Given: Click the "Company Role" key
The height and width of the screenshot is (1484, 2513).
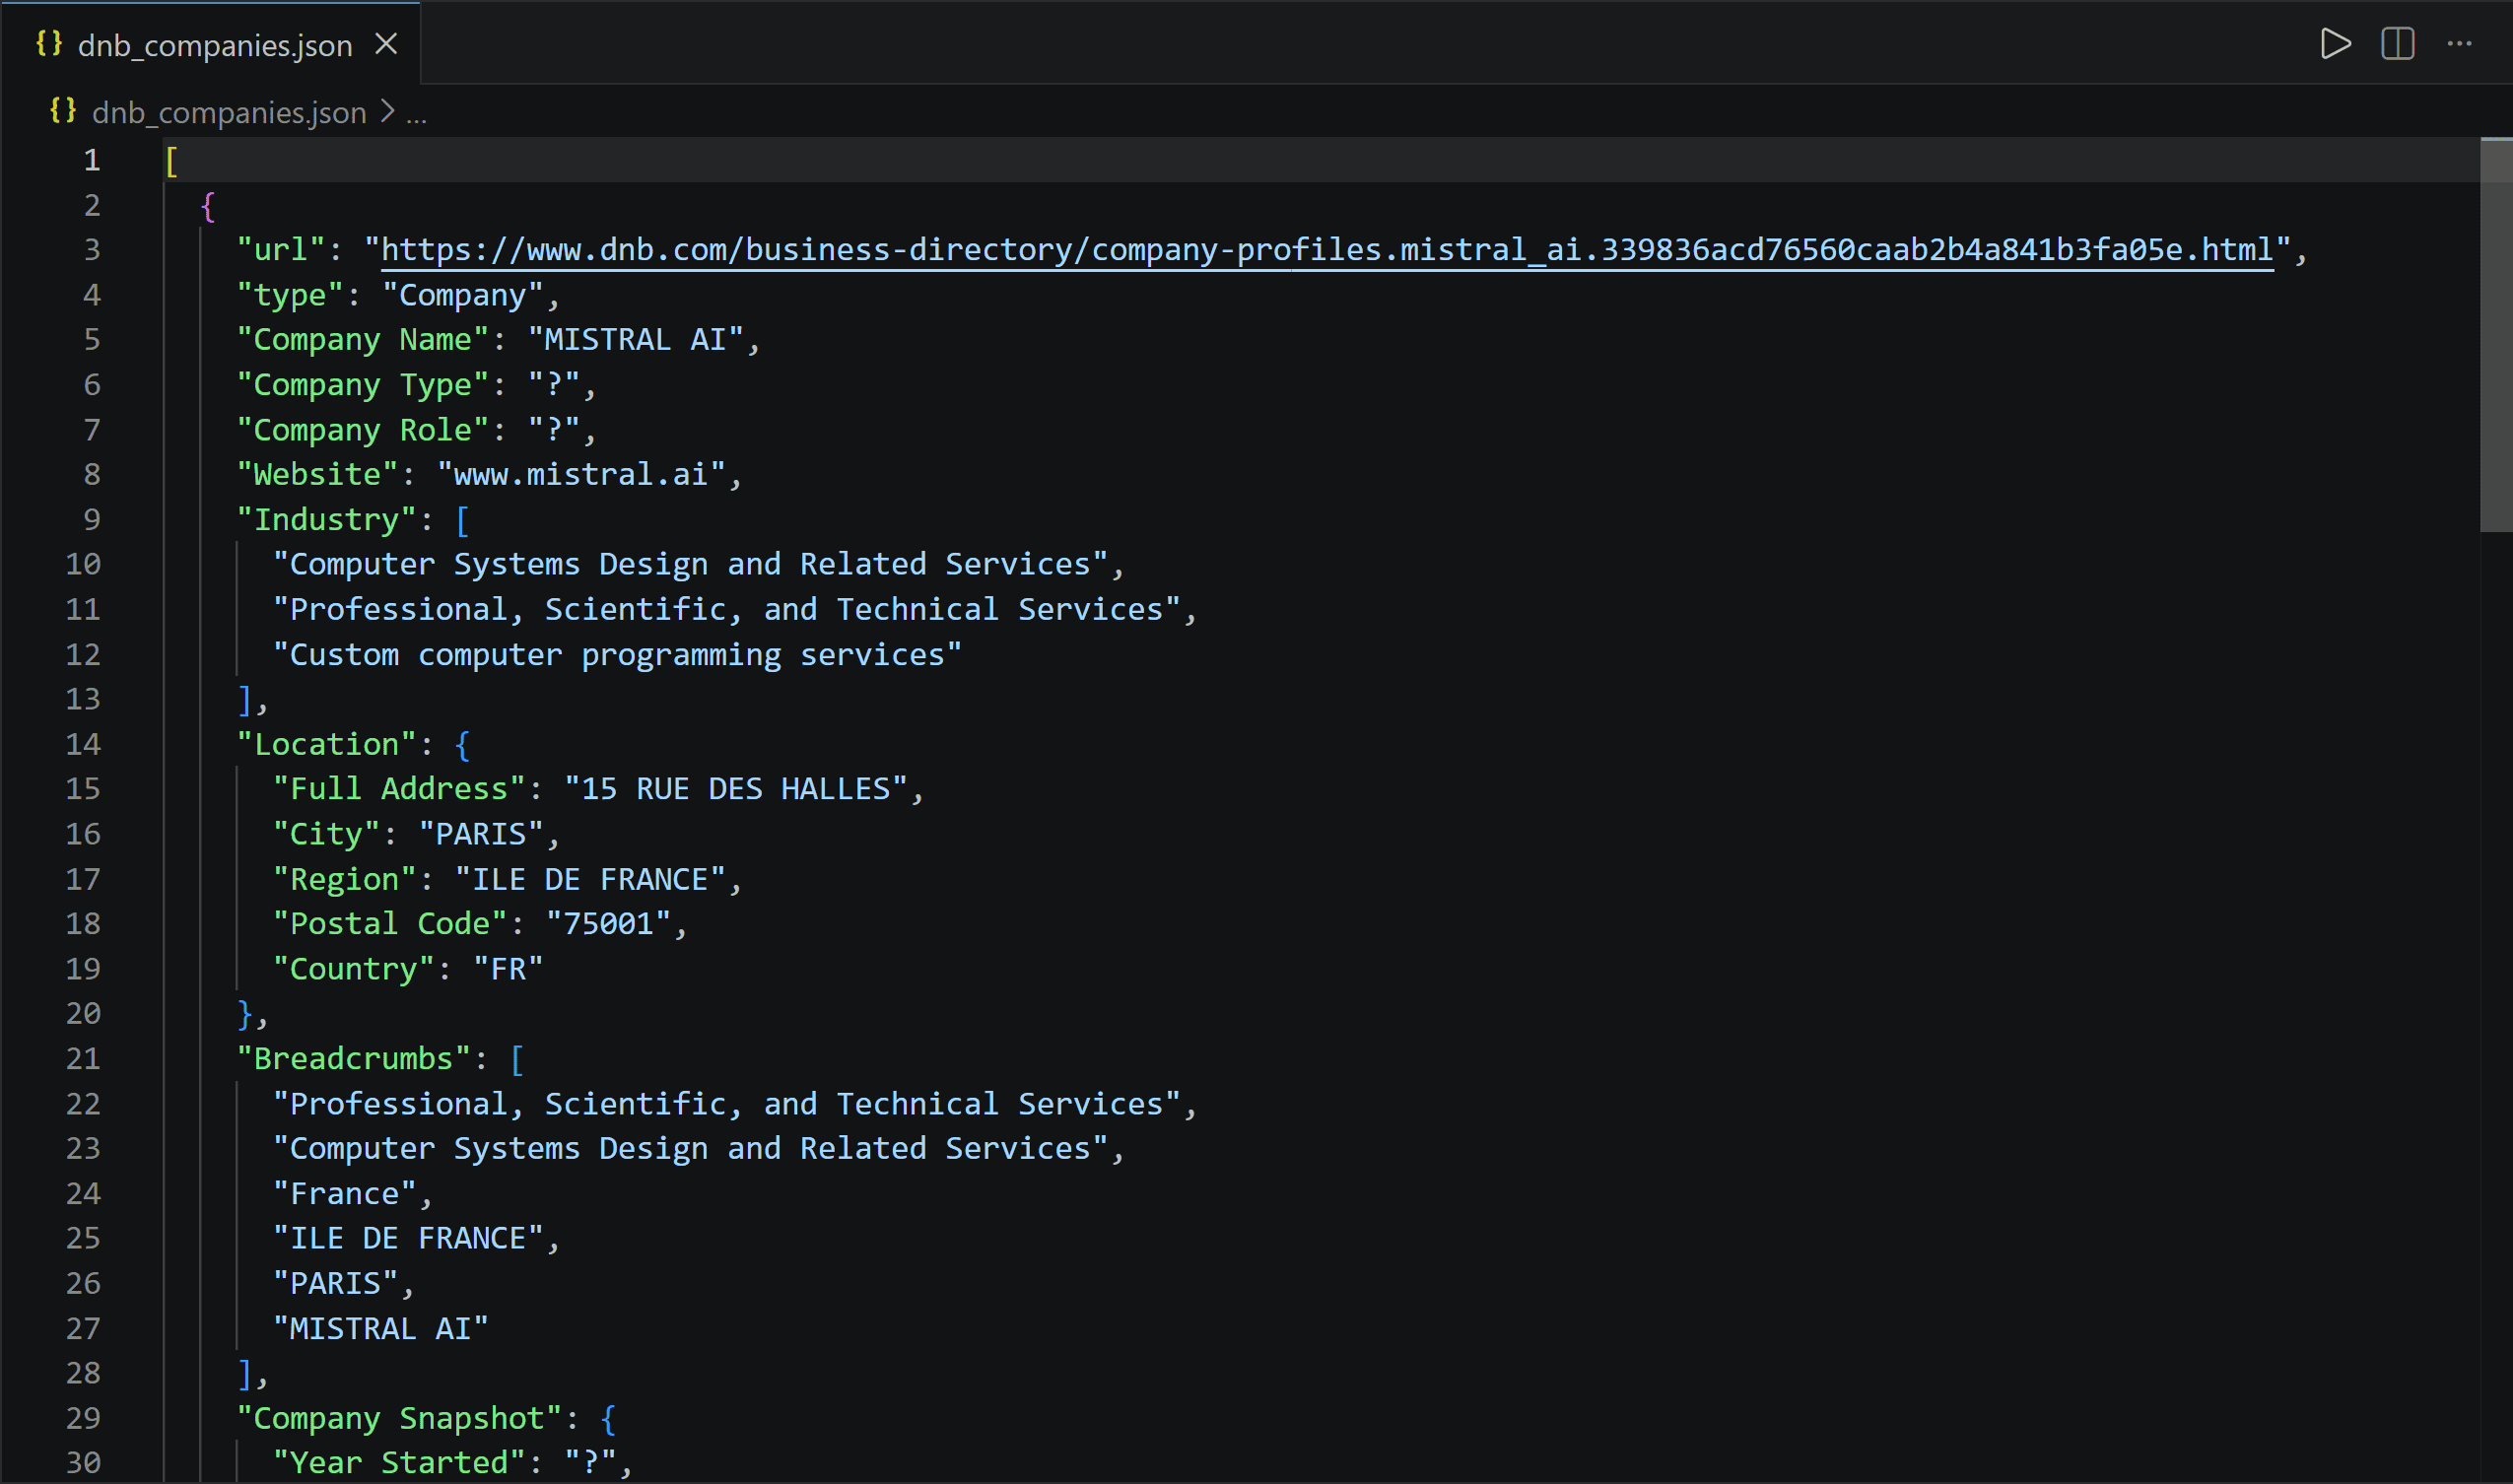Looking at the screenshot, I should (363, 430).
